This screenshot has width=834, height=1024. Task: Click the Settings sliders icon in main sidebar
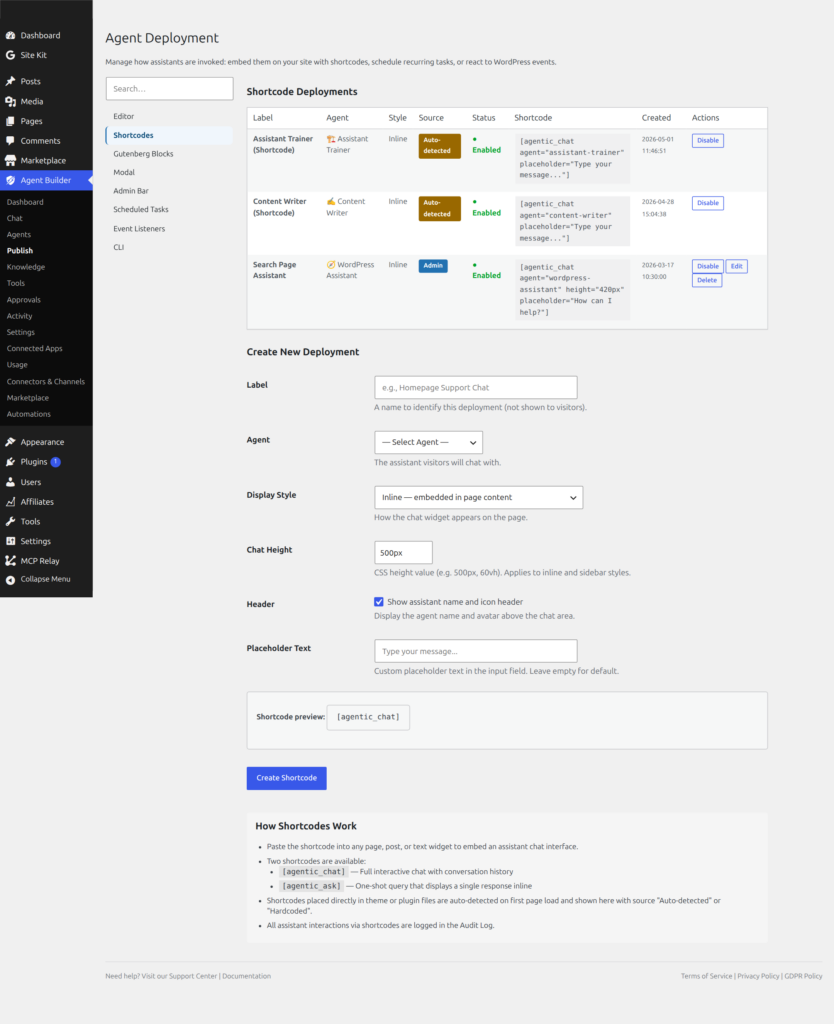[10, 541]
